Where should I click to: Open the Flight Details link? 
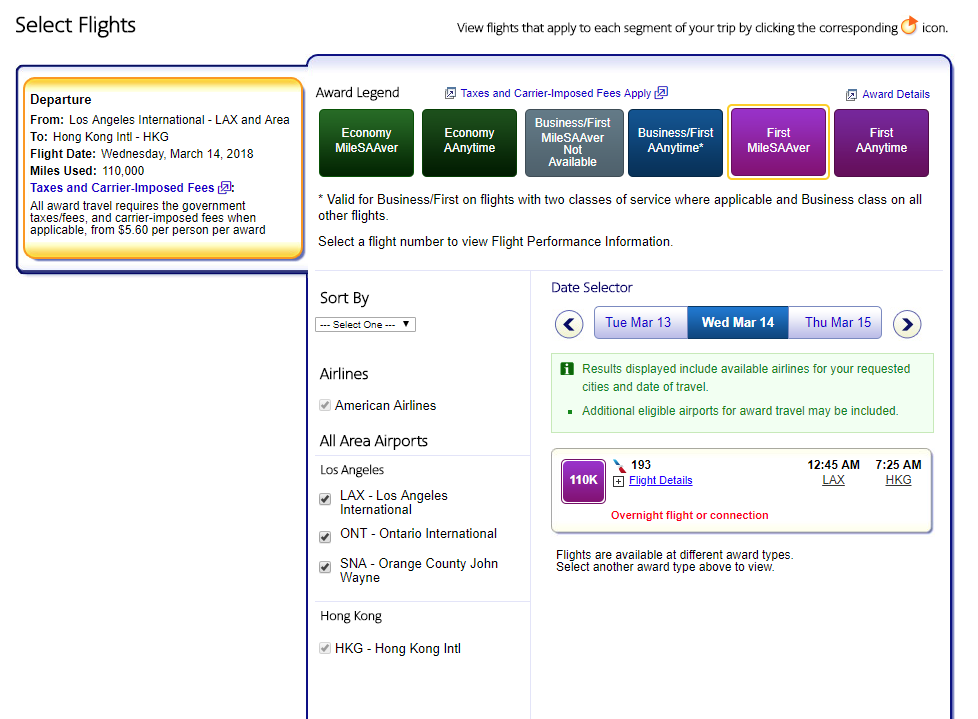tap(661, 481)
